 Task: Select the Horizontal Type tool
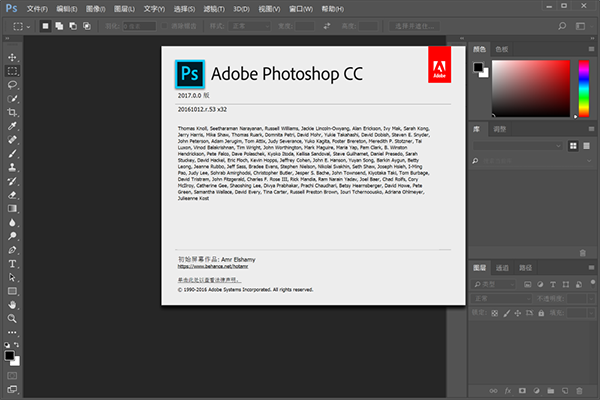point(12,264)
